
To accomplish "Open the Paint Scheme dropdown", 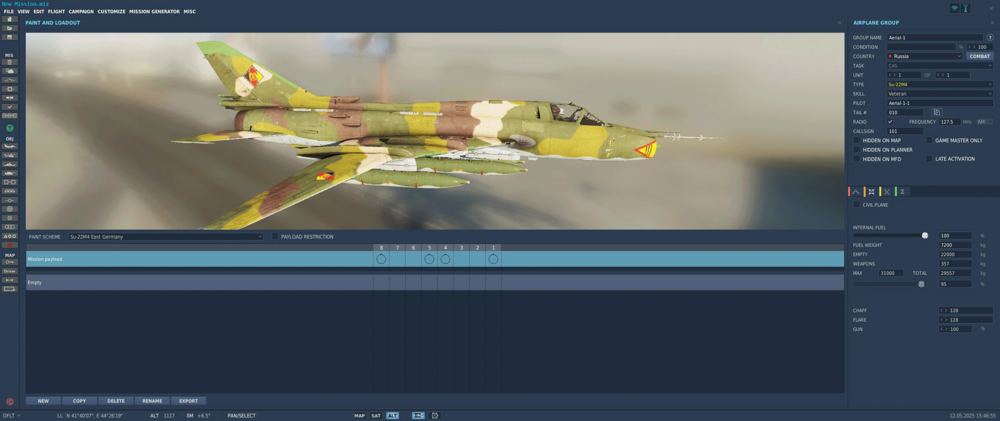I will [x=166, y=237].
